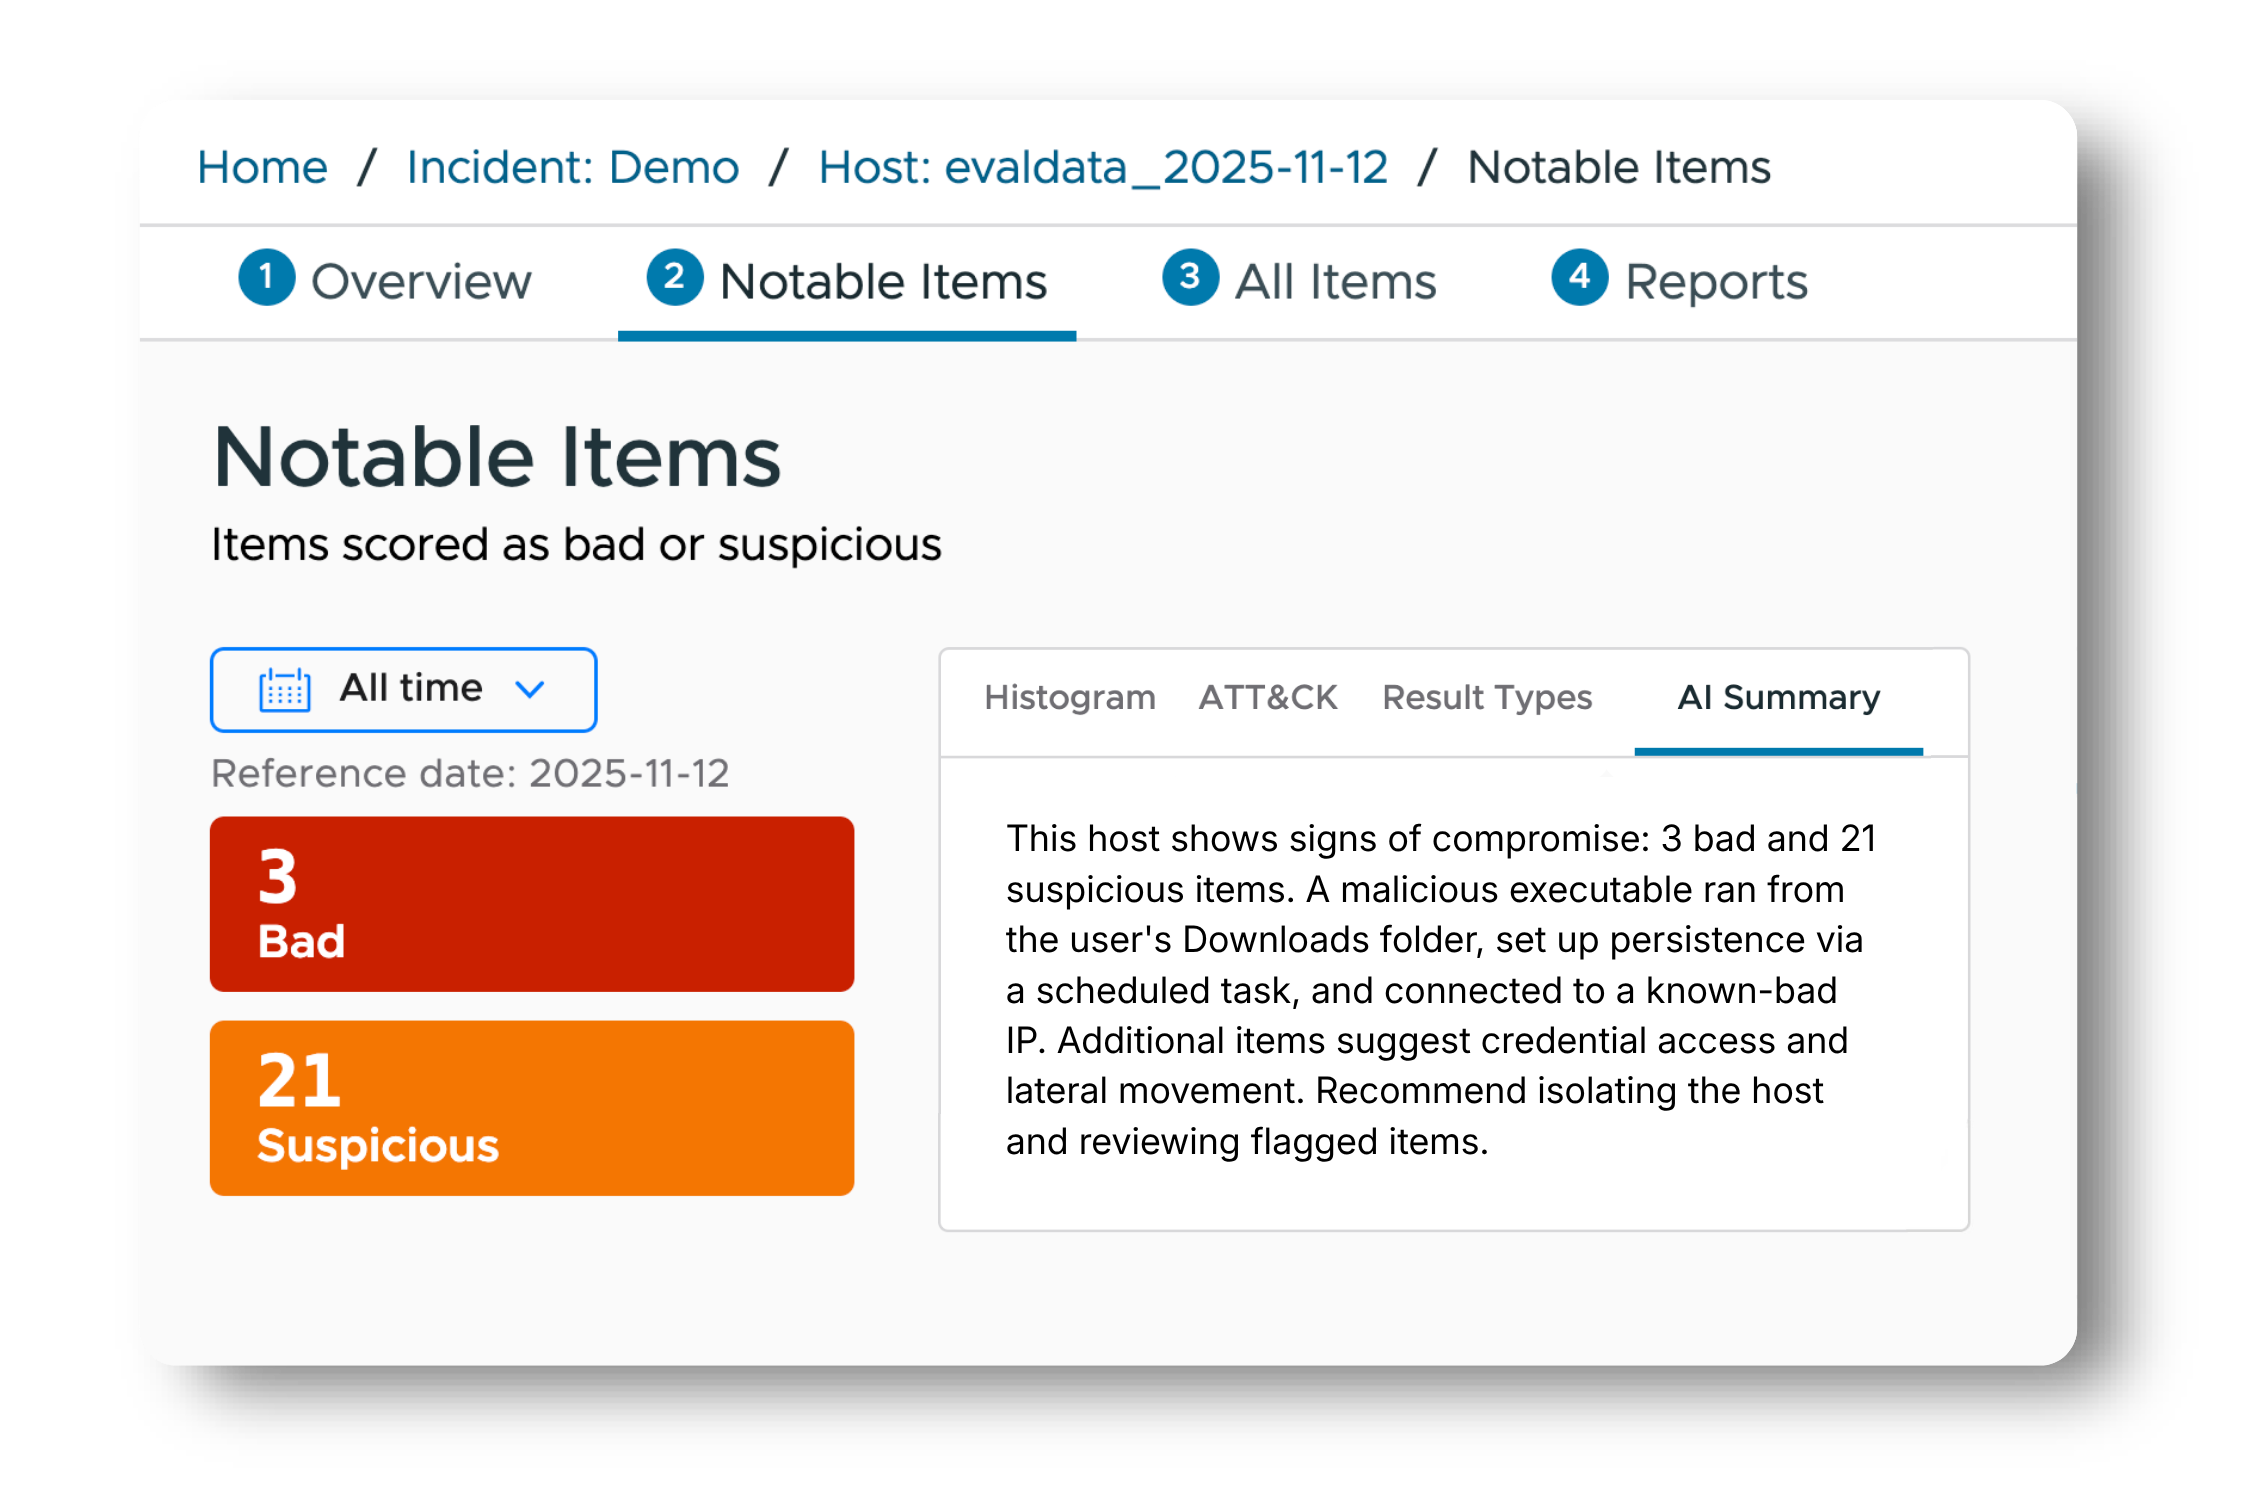View the Result Types tab

click(x=1487, y=697)
